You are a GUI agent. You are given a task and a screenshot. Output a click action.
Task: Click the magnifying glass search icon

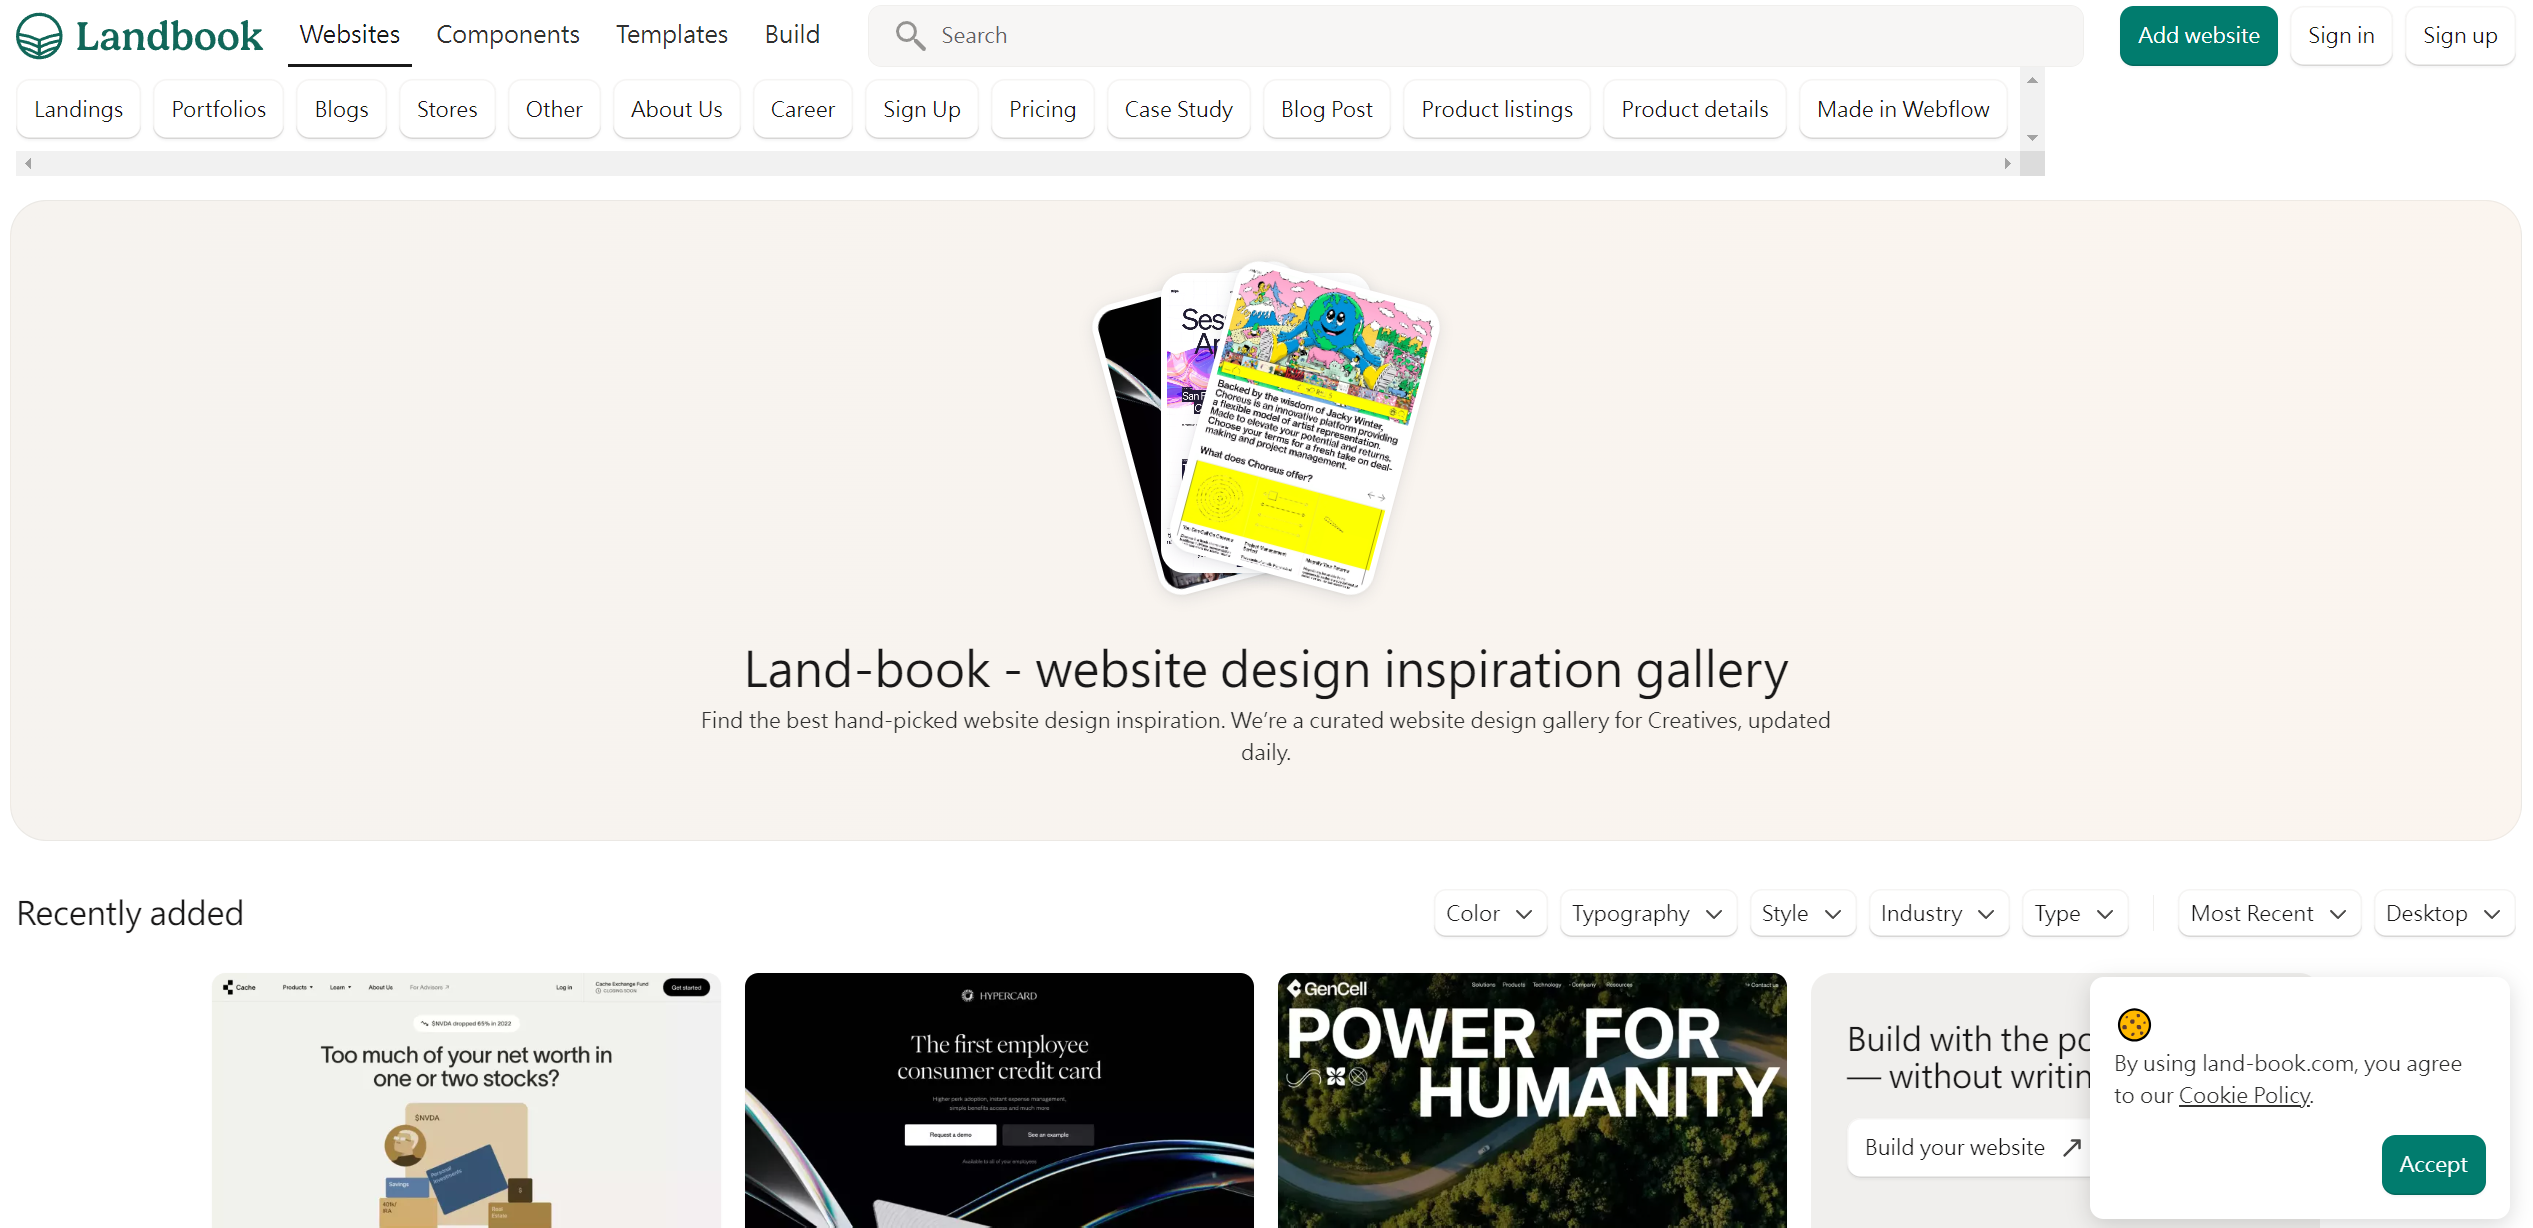(909, 36)
